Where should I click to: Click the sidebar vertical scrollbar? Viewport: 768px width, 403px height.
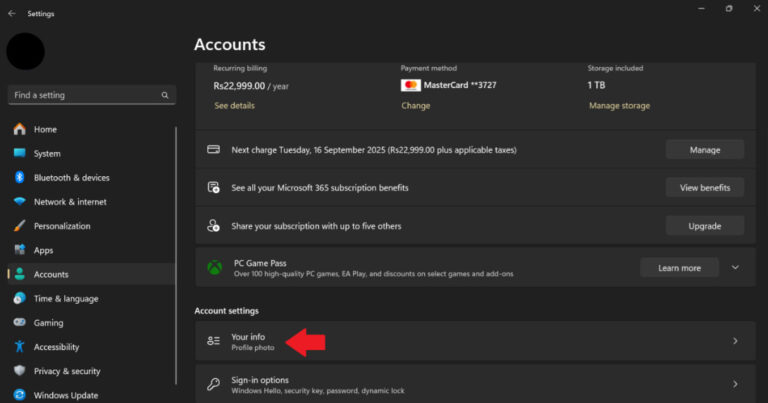tap(176, 256)
